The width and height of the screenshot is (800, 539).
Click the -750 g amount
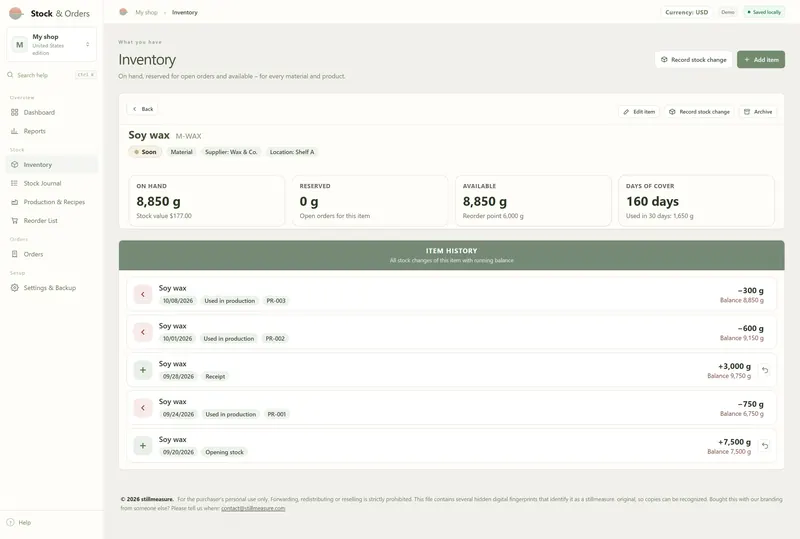[x=751, y=404]
